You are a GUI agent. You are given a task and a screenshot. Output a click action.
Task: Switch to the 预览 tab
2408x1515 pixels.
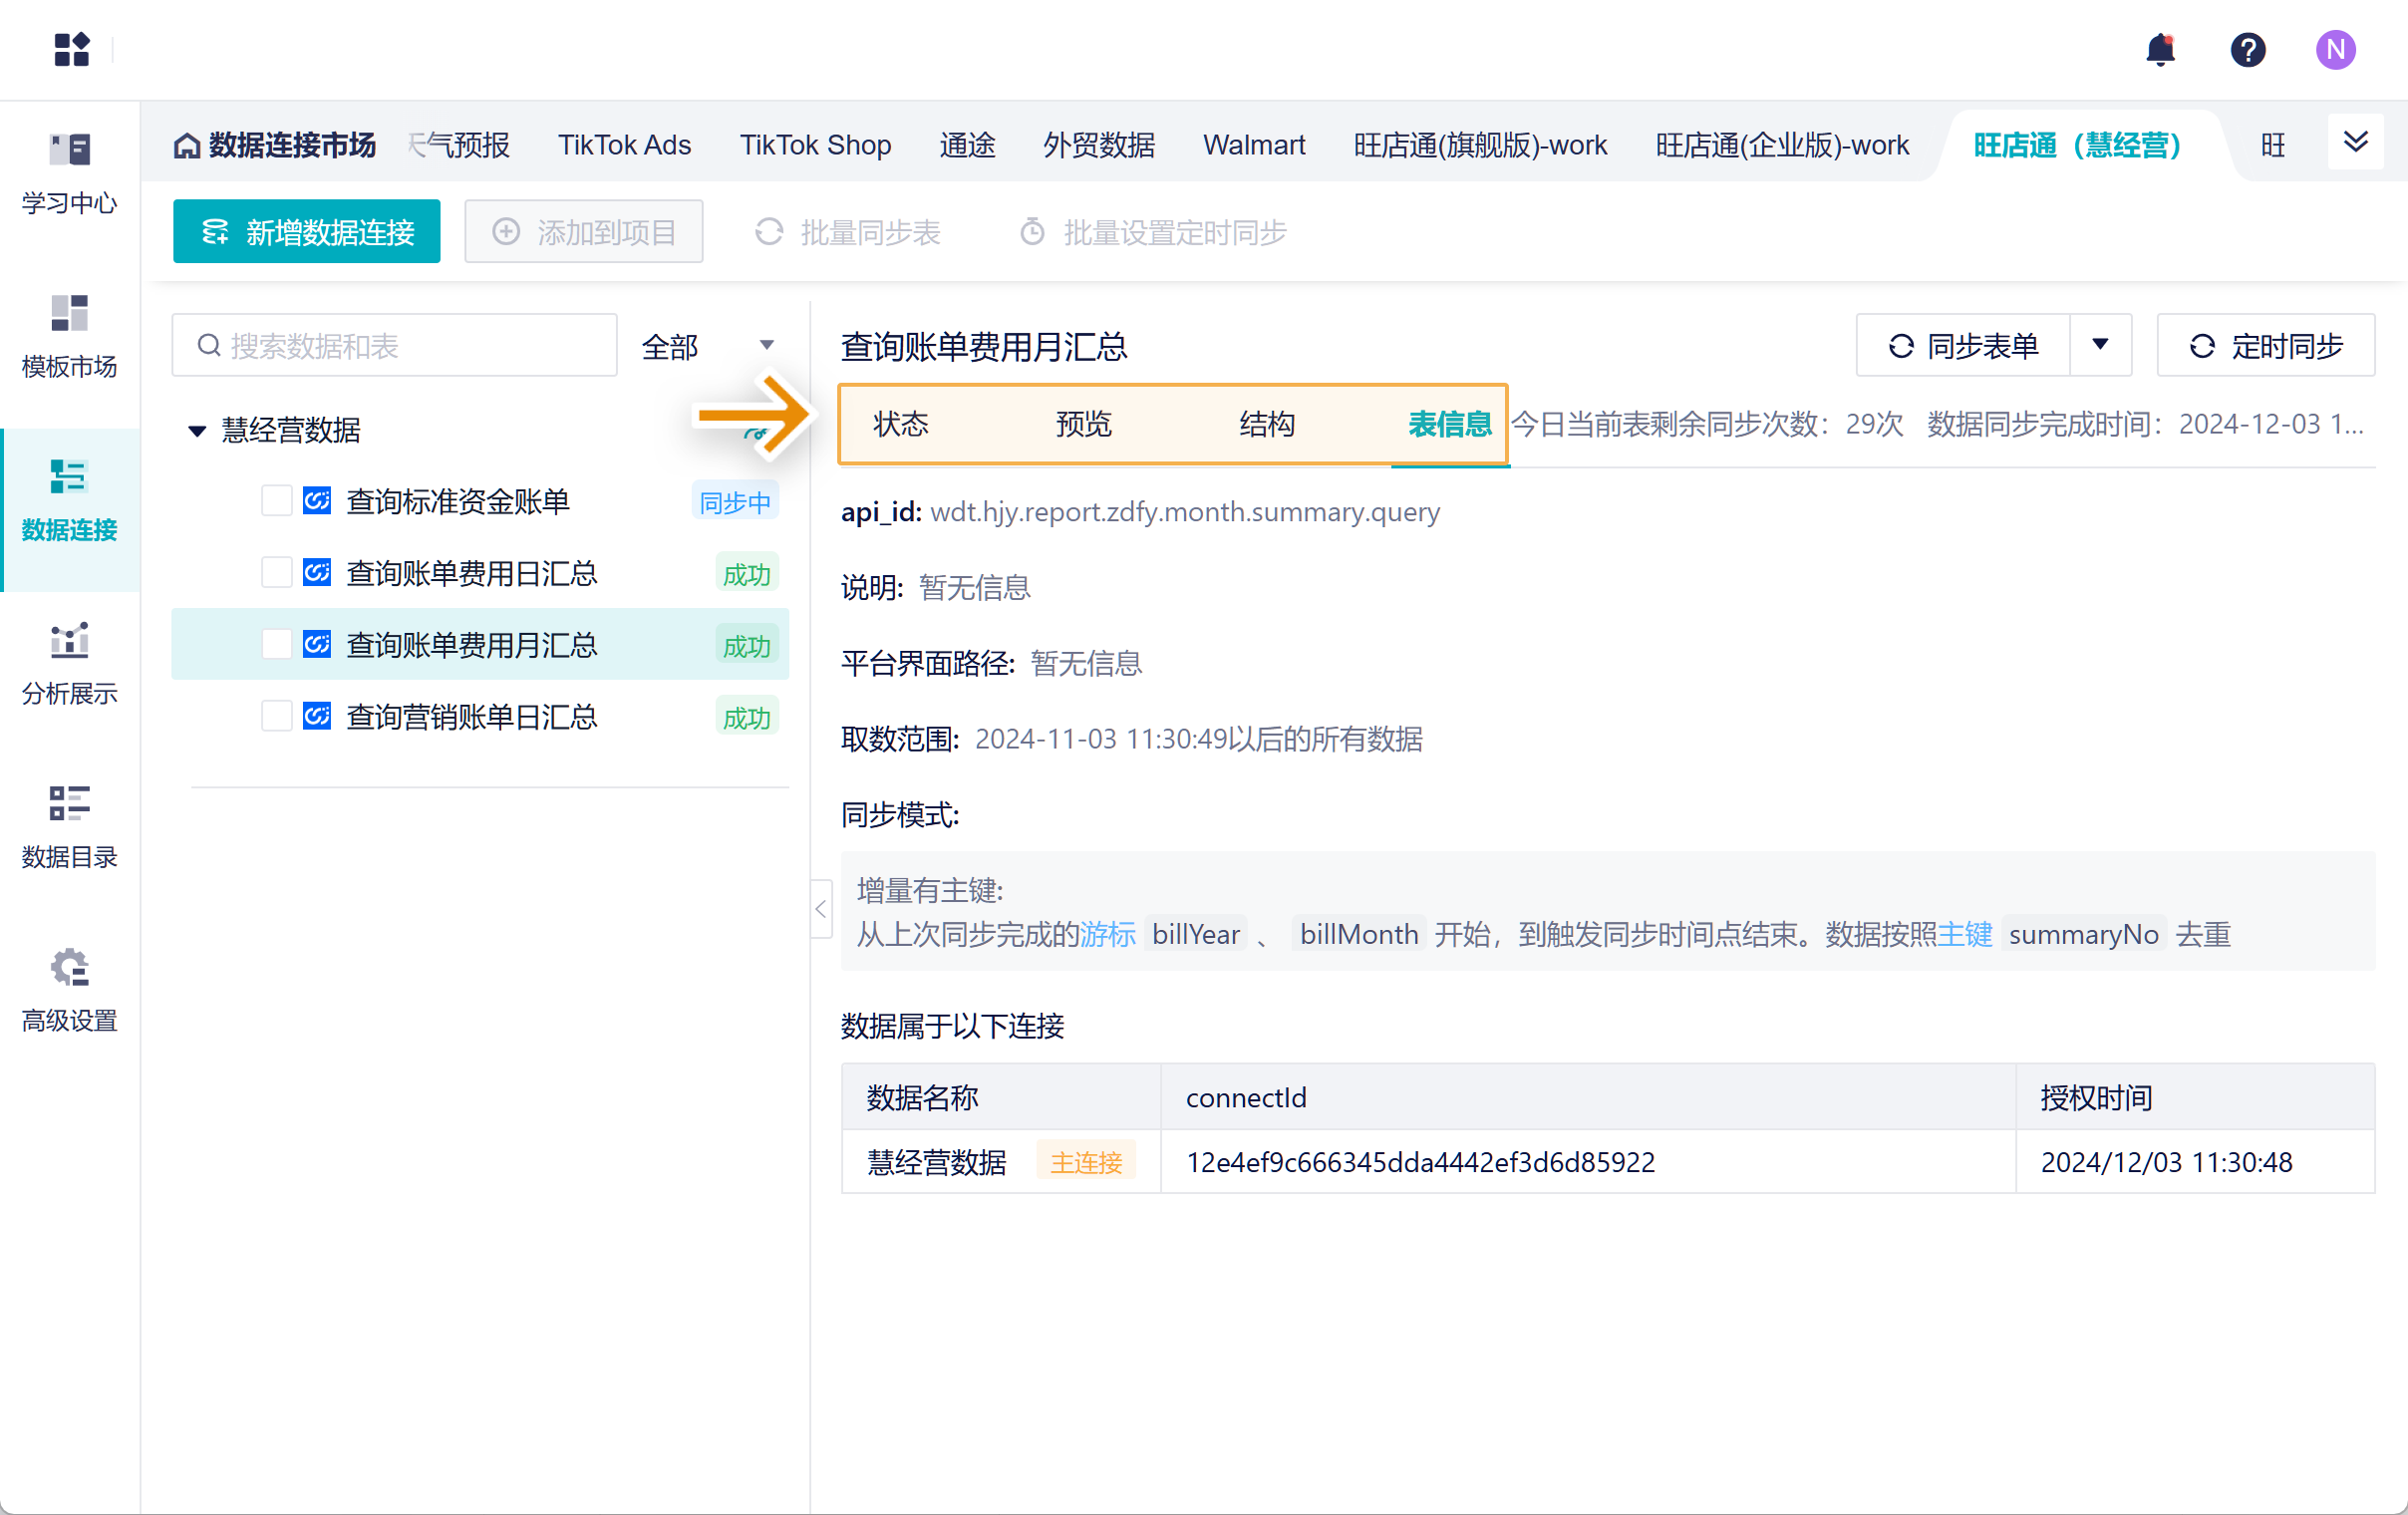pyautogui.click(x=1083, y=424)
